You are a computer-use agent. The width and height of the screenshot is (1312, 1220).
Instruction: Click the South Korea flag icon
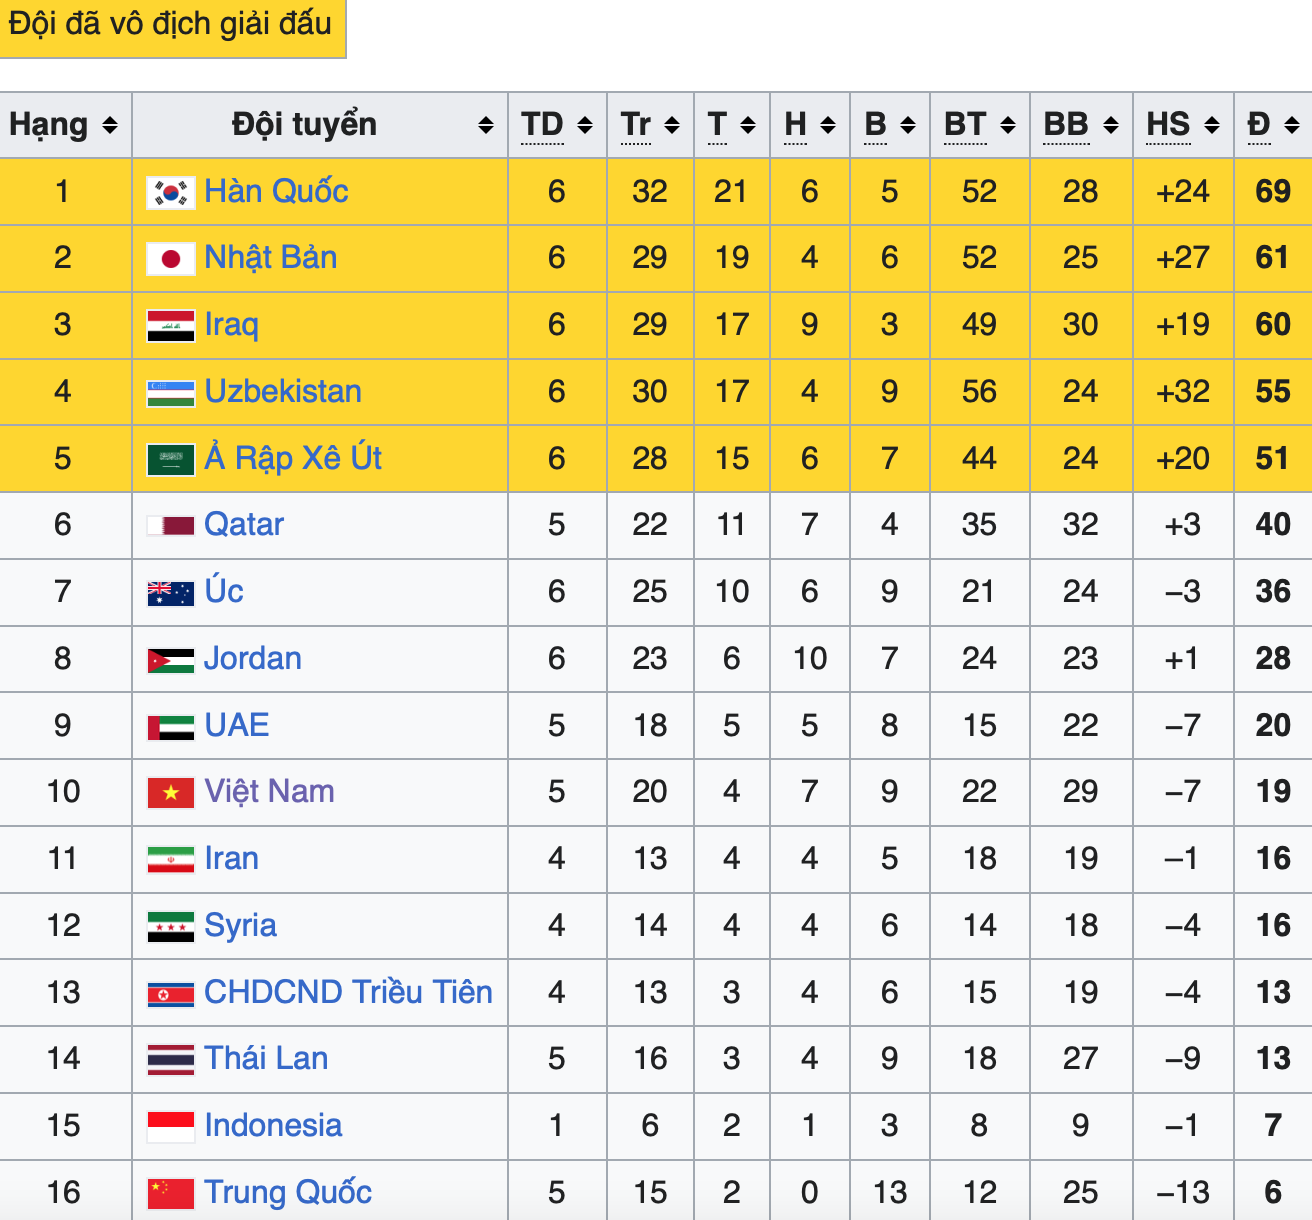[170, 192]
